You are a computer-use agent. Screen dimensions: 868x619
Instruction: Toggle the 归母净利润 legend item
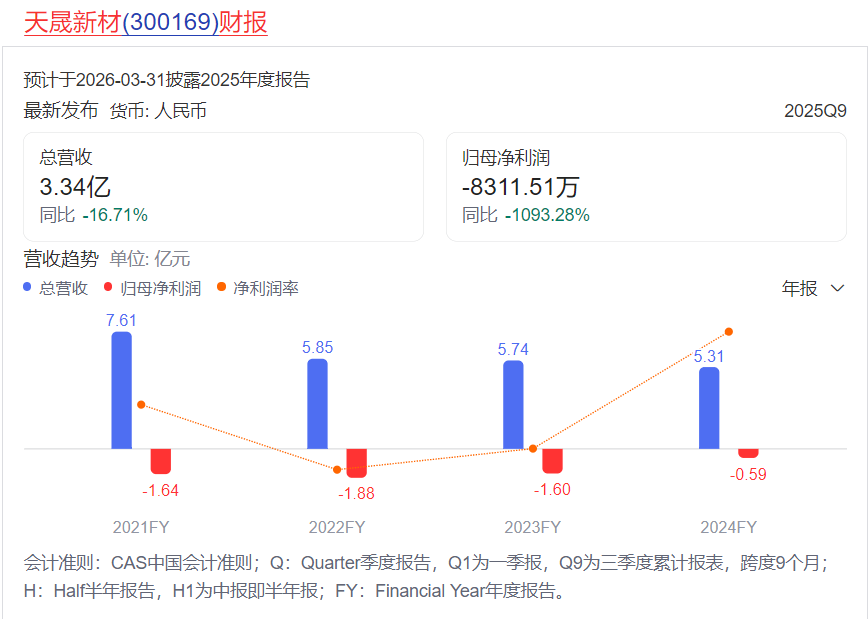pos(153,288)
